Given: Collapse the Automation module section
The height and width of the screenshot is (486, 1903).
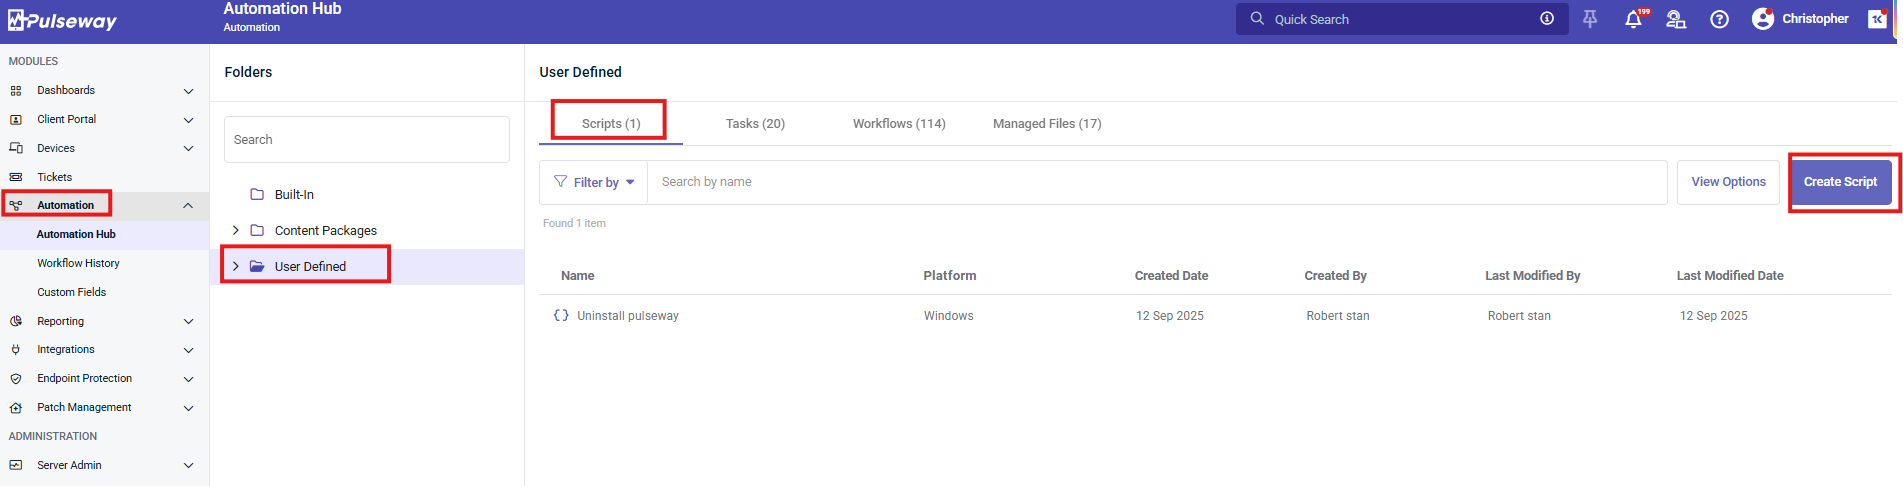Looking at the screenshot, I should tap(188, 206).
